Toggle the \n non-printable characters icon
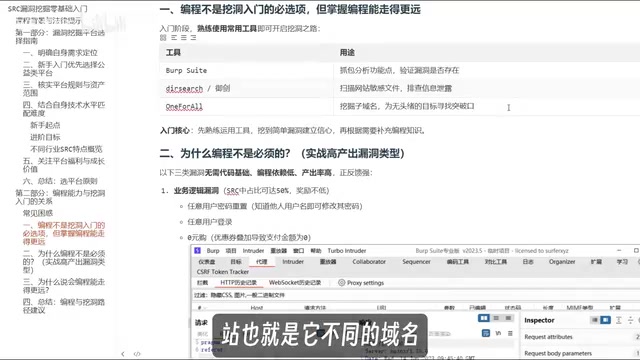This screenshot has height=360, width=640. pos(498,333)
